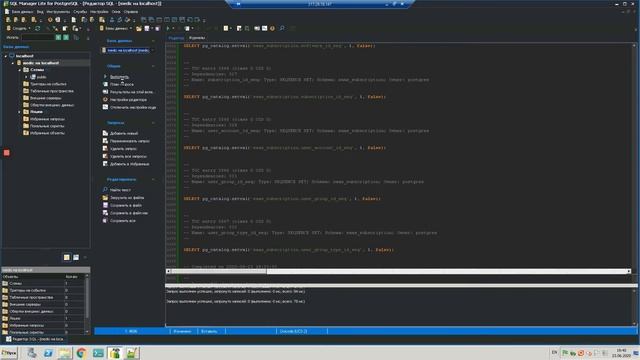This screenshot has width=640, height=360.
Task: Click the Языки row in objects list
Action: click(42, 318)
